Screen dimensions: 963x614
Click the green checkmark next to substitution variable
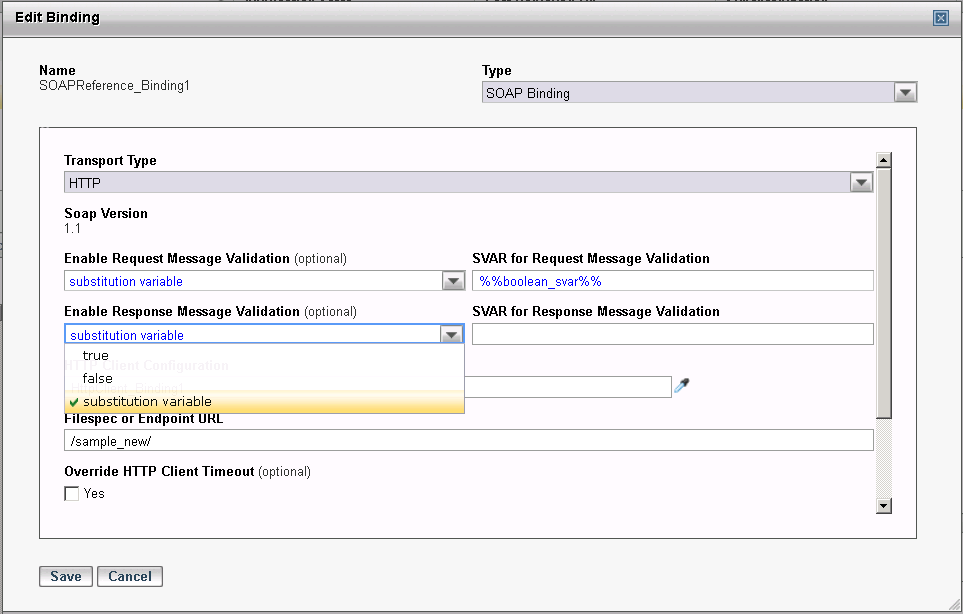click(x=74, y=402)
